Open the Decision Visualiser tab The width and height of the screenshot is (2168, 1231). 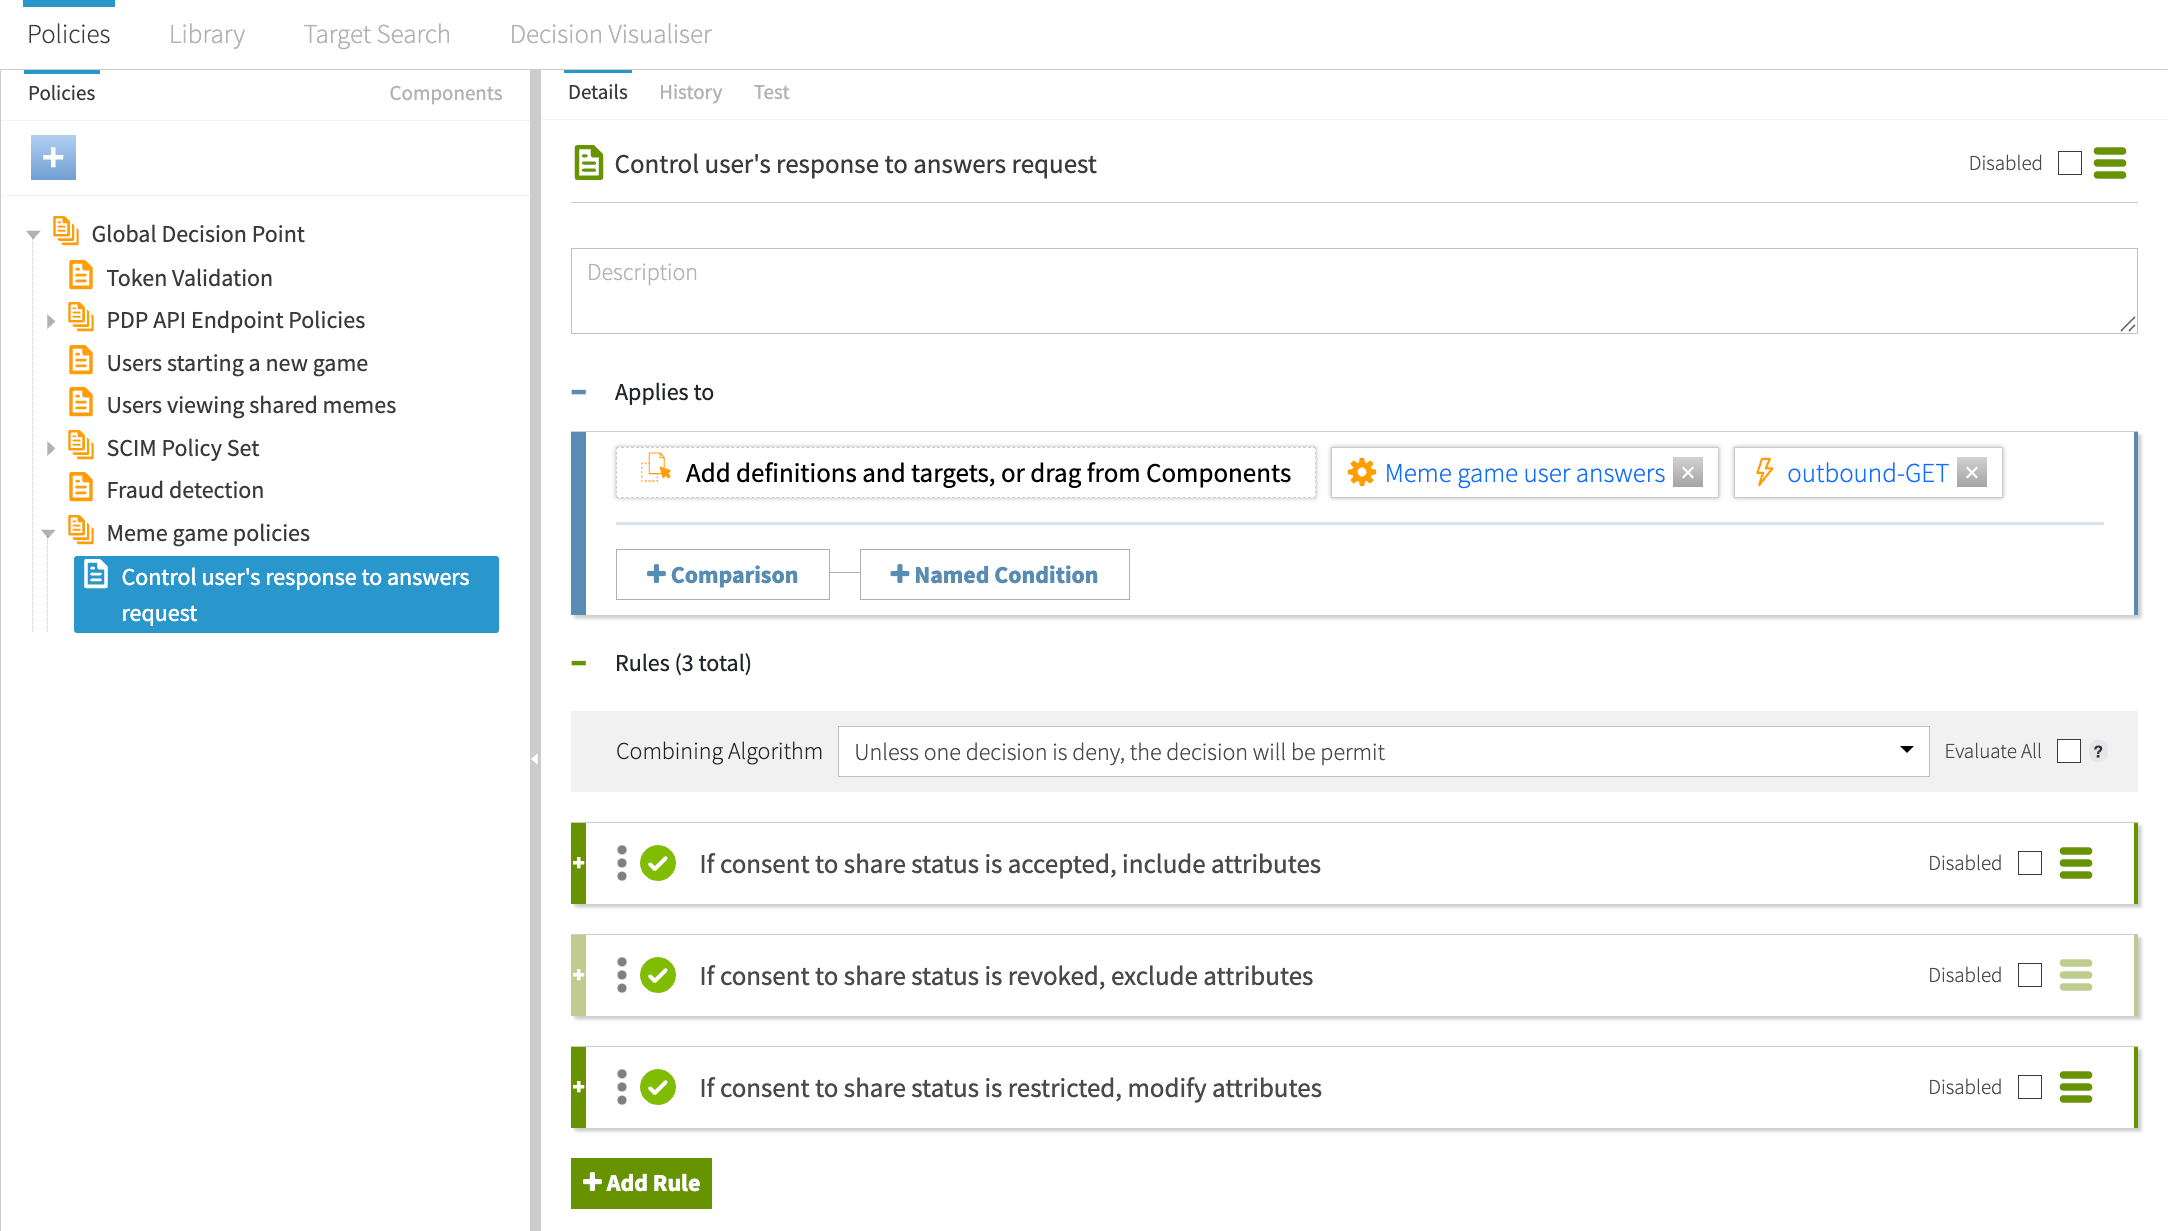coord(611,34)
